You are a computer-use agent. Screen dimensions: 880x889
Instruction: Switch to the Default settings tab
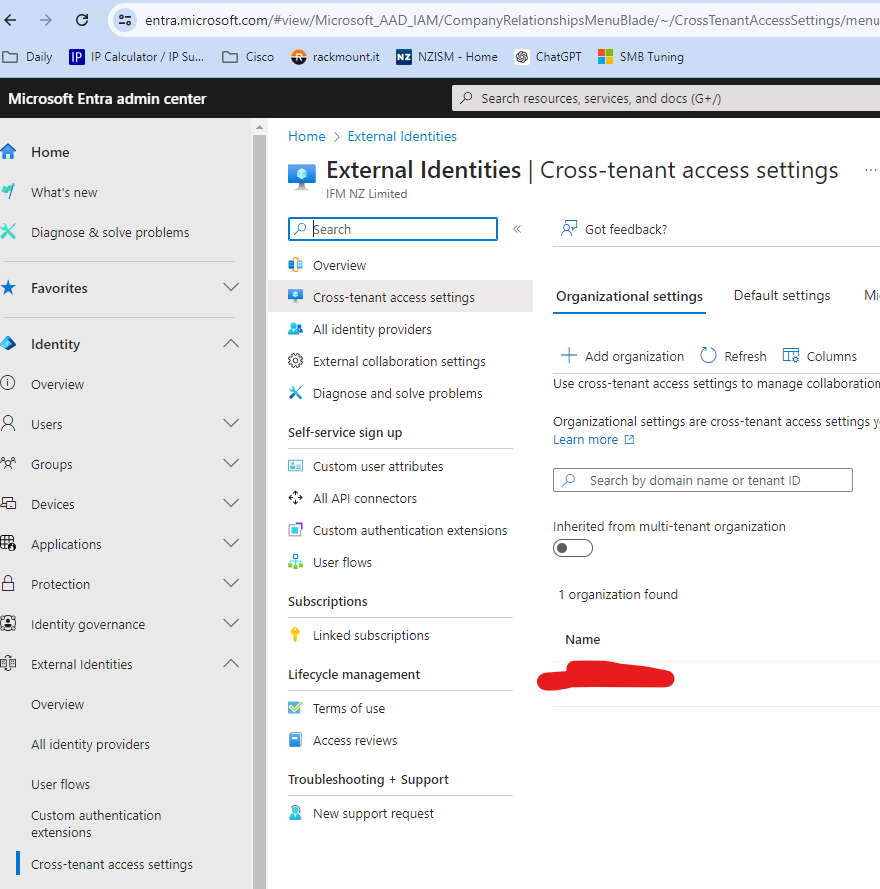(782, 295)
